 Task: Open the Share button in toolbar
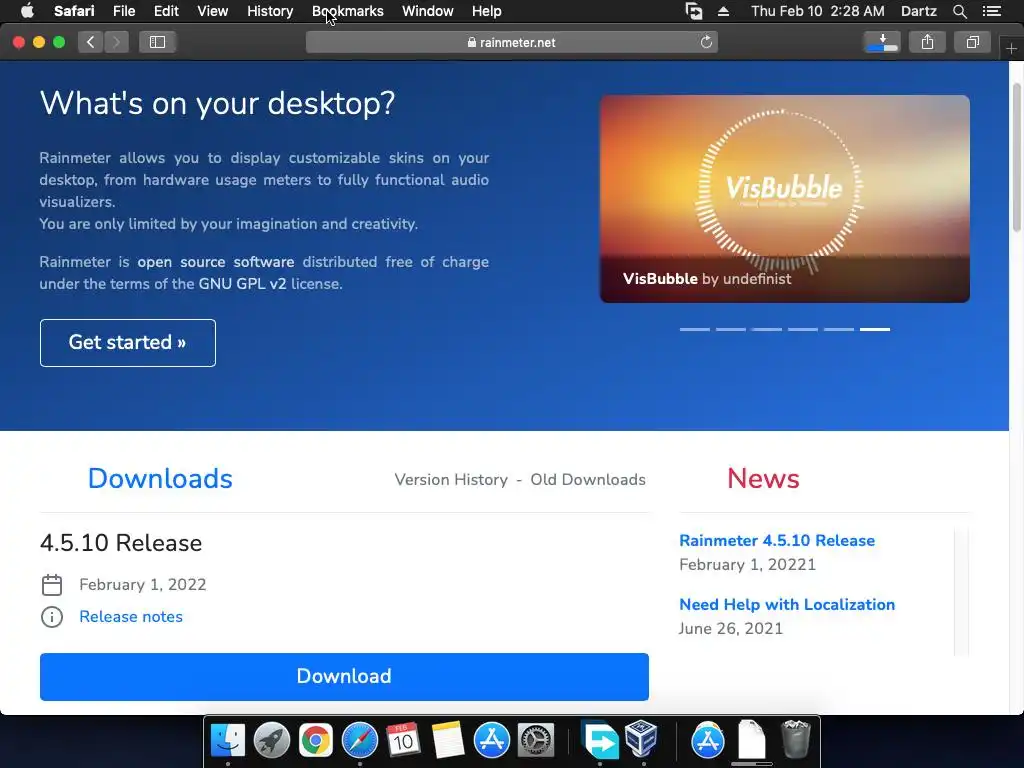point(927,42)
